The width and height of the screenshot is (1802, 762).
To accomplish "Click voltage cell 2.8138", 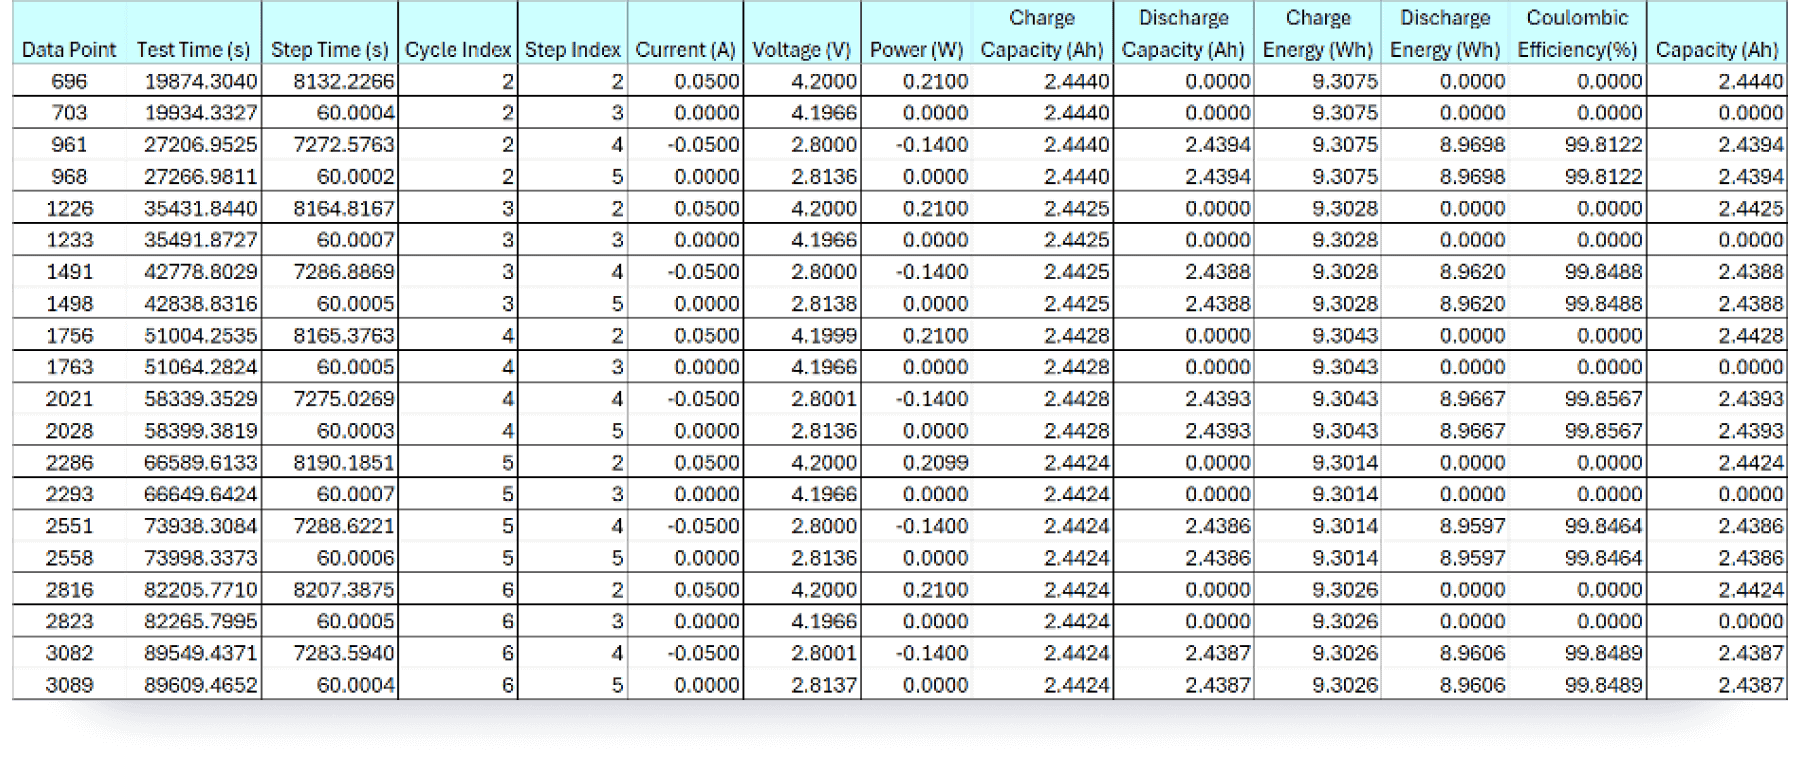I will (802, 304).
